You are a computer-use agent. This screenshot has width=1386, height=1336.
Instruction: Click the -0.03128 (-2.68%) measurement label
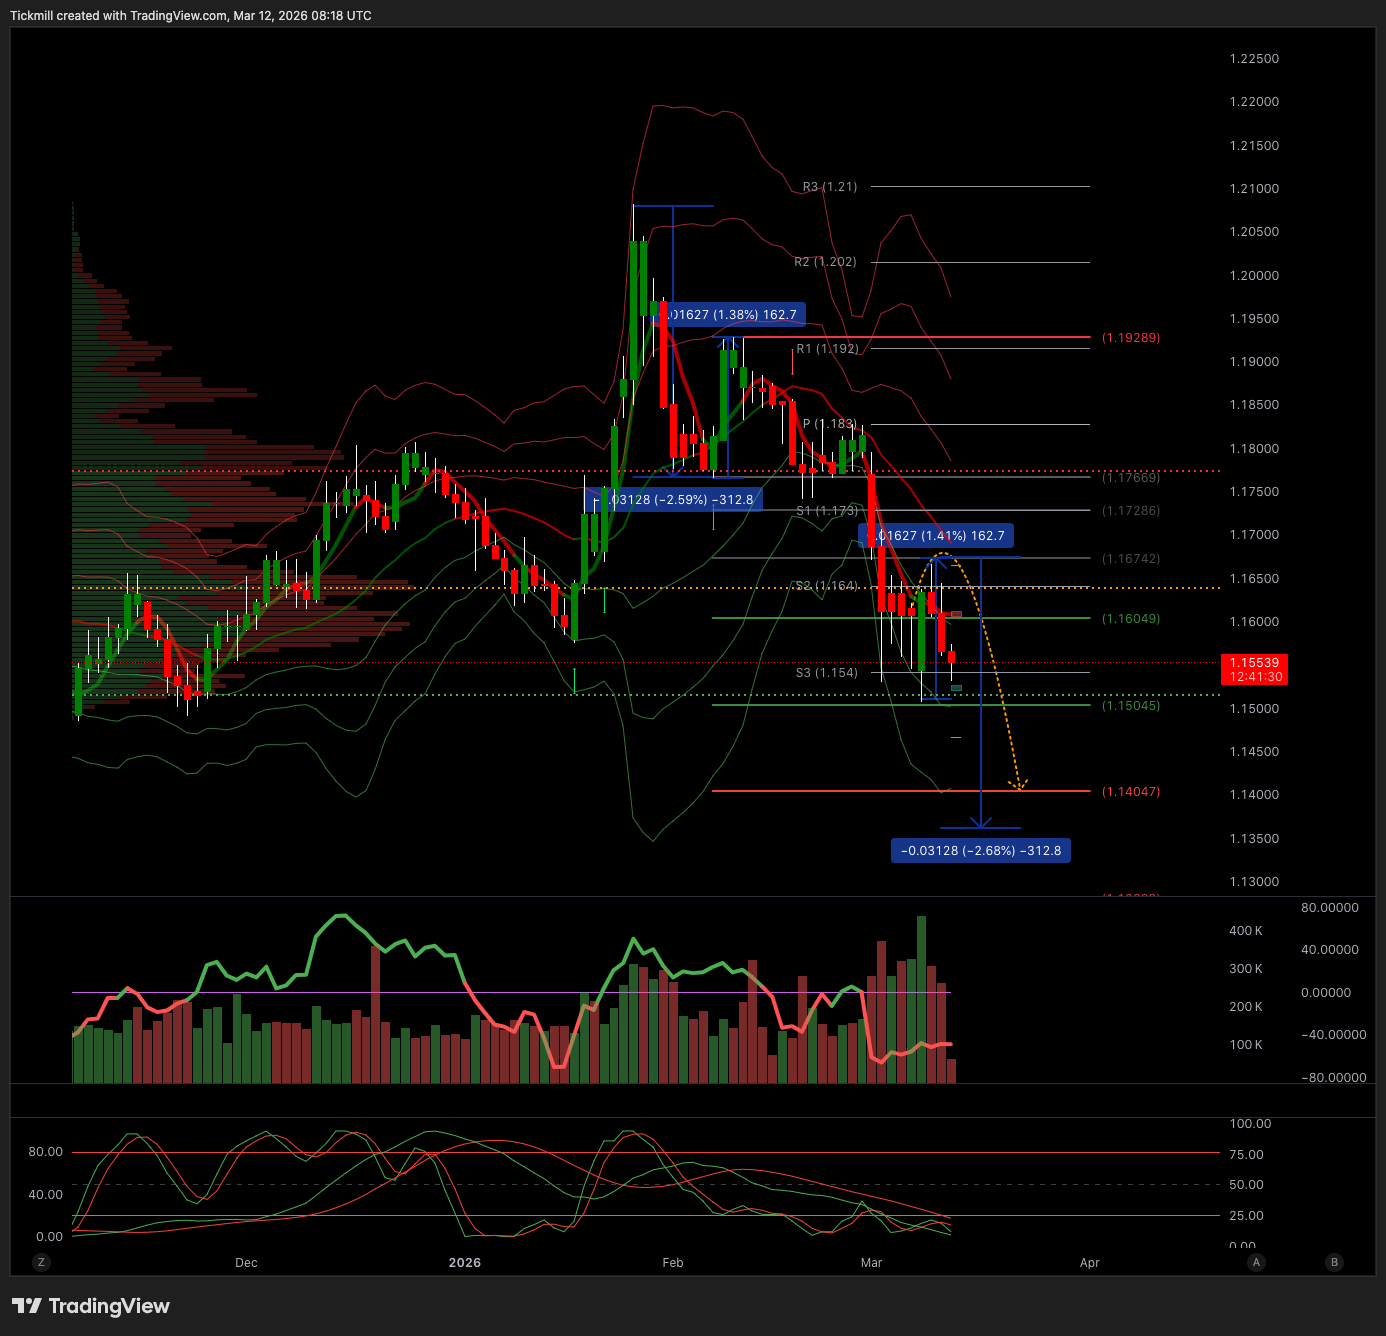coord(980,851)
